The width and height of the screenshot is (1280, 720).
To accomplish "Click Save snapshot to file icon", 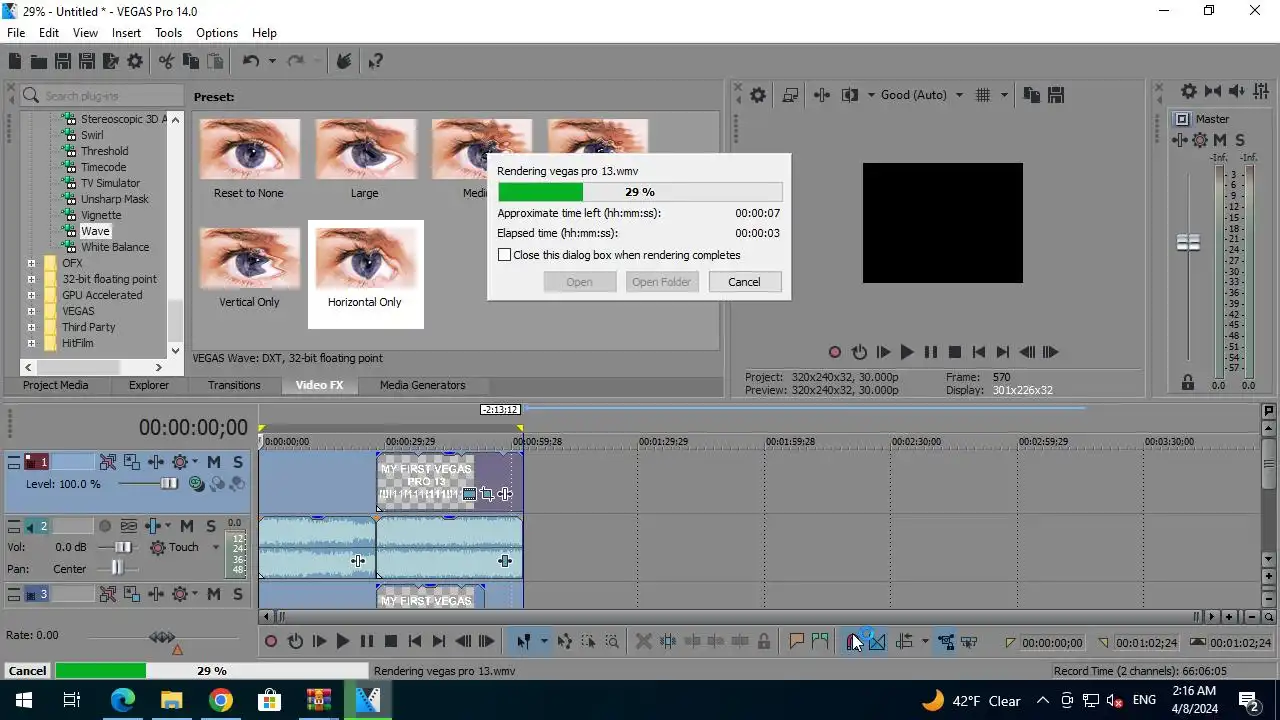I will pyautogui.click(x=1056, y=95).
